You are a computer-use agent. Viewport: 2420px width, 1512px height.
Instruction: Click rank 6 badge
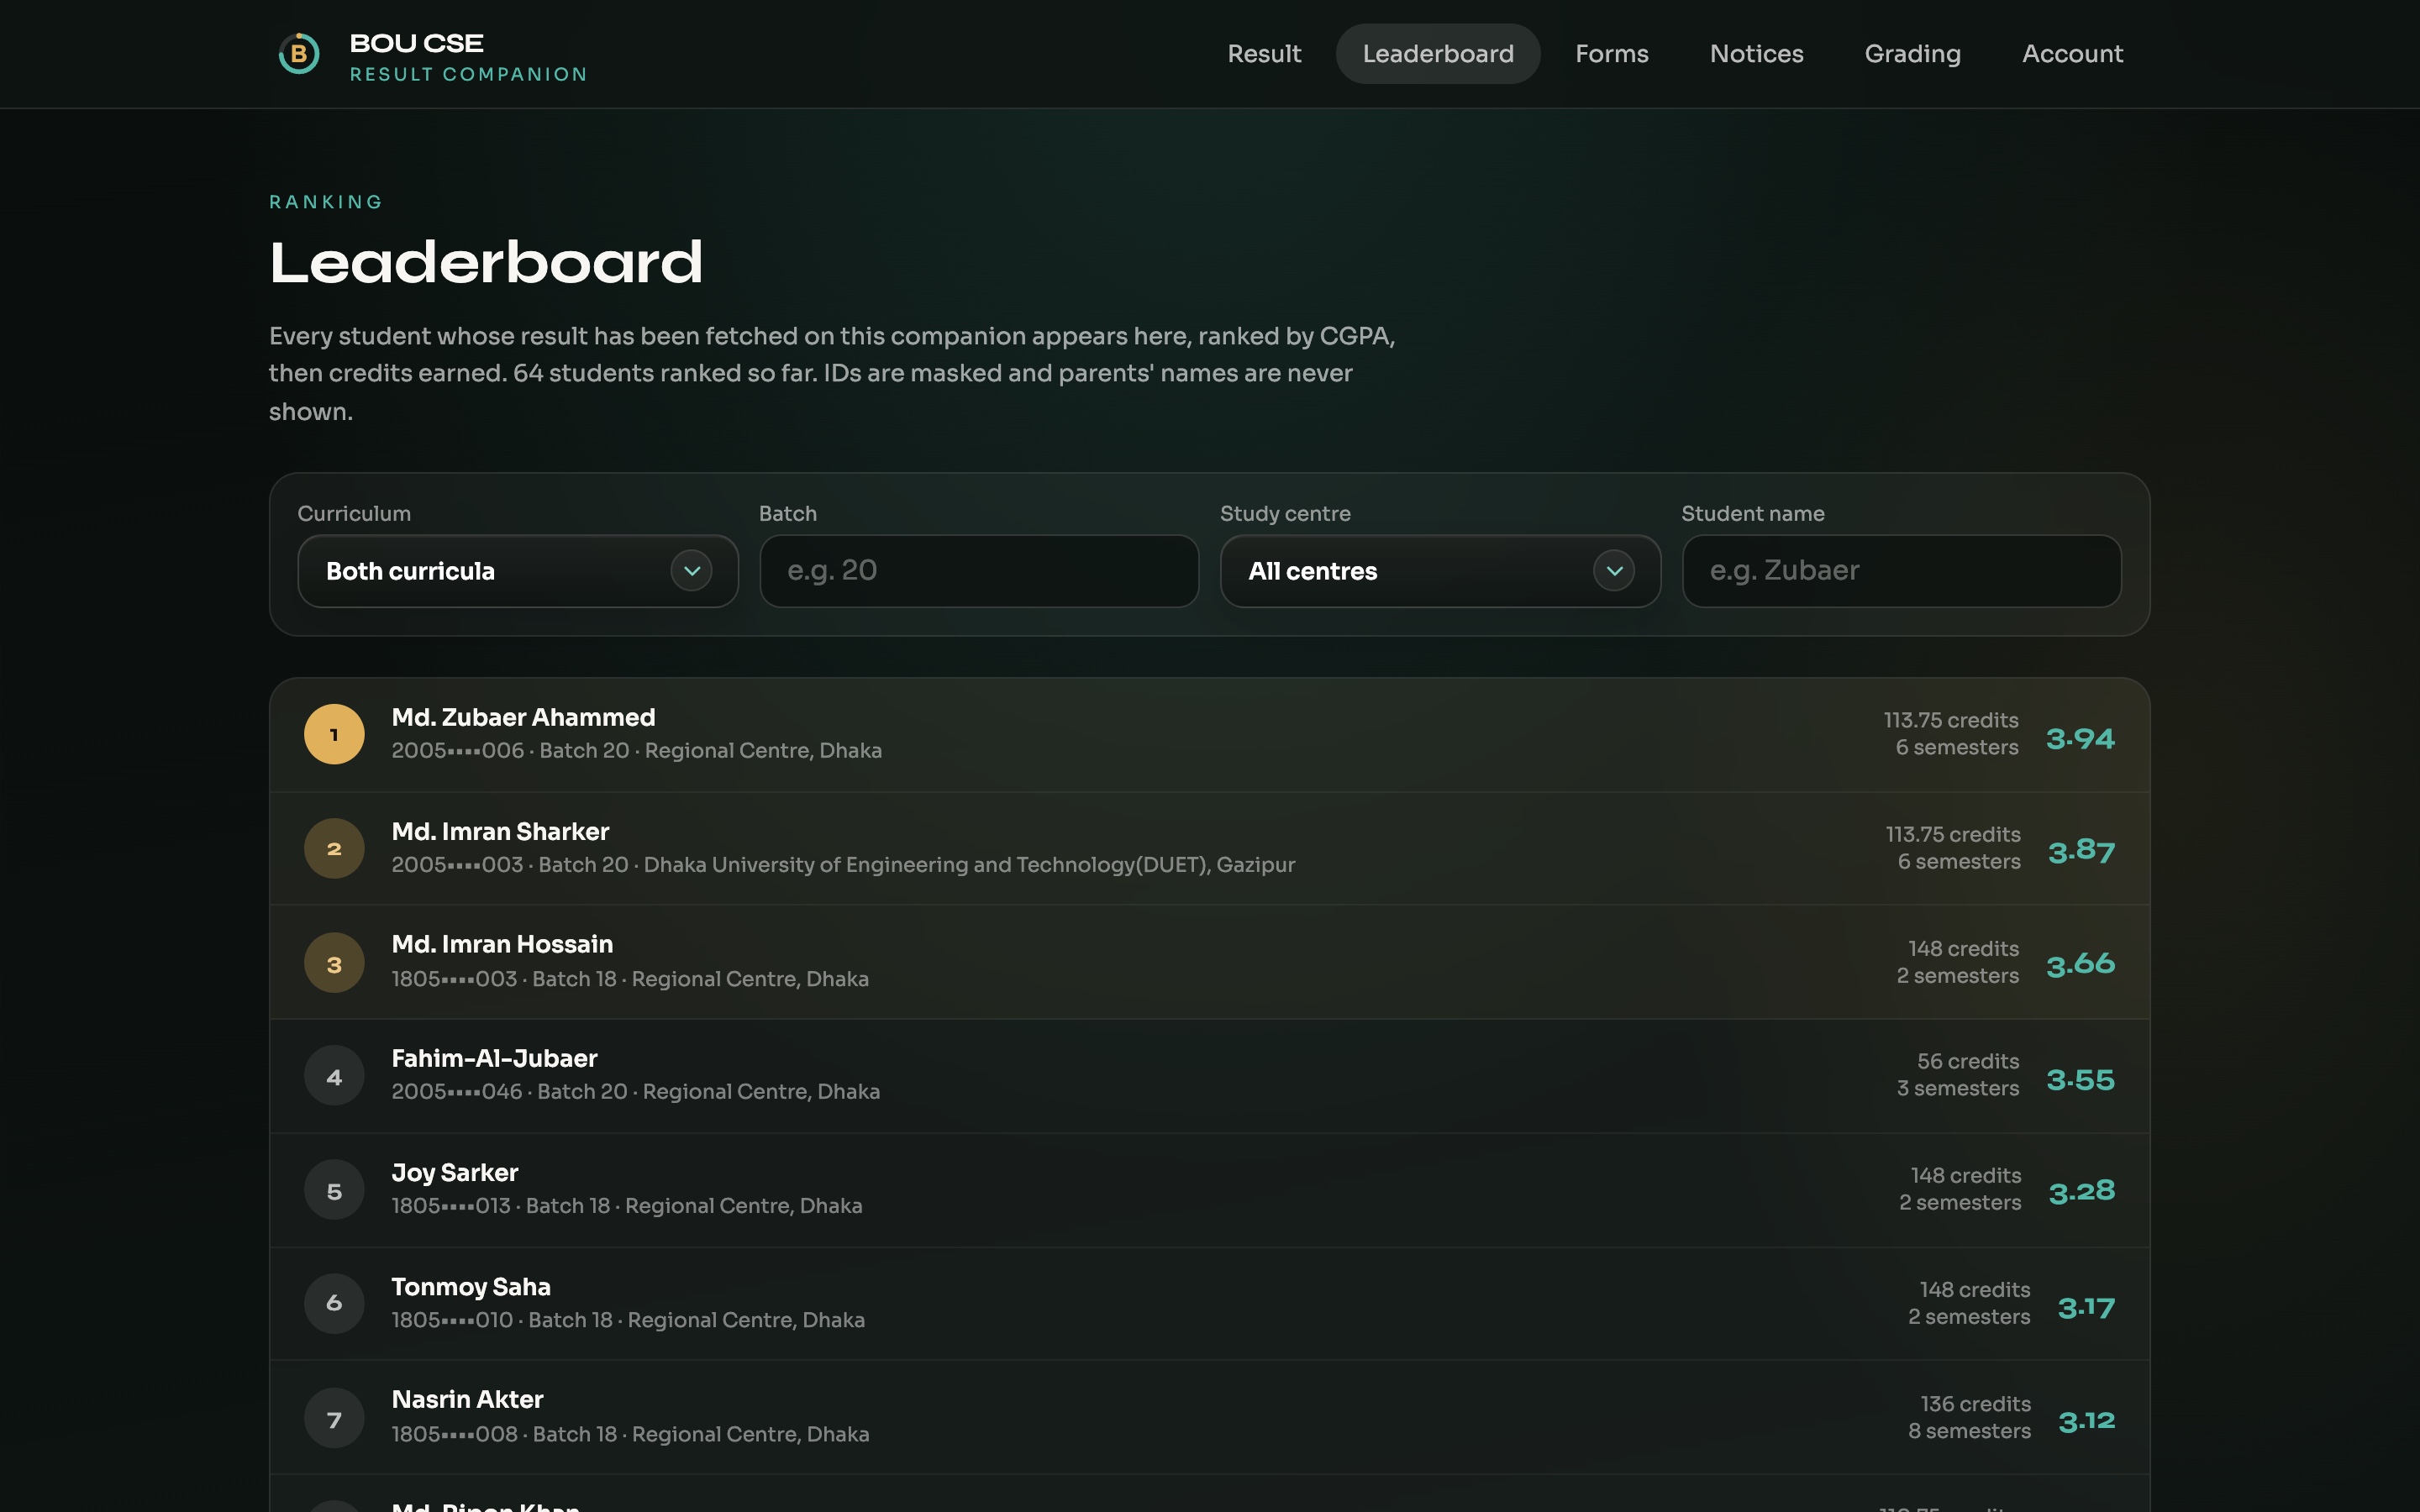coord(334,1303)
